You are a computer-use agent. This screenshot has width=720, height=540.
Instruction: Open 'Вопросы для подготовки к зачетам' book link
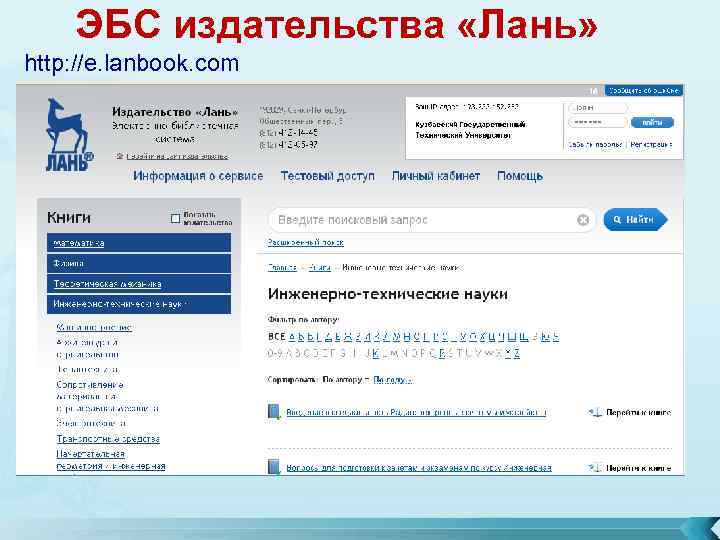coord(419,468)
